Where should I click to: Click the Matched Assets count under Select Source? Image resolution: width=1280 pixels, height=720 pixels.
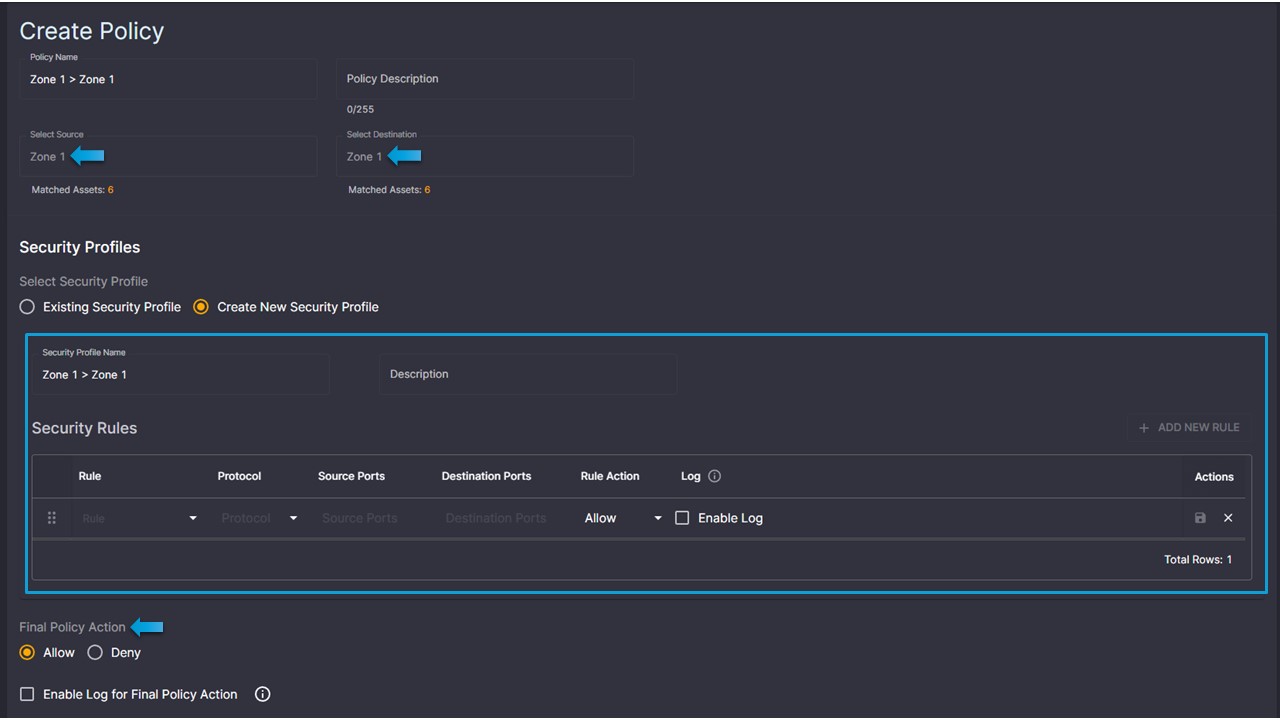pos(111,190)
